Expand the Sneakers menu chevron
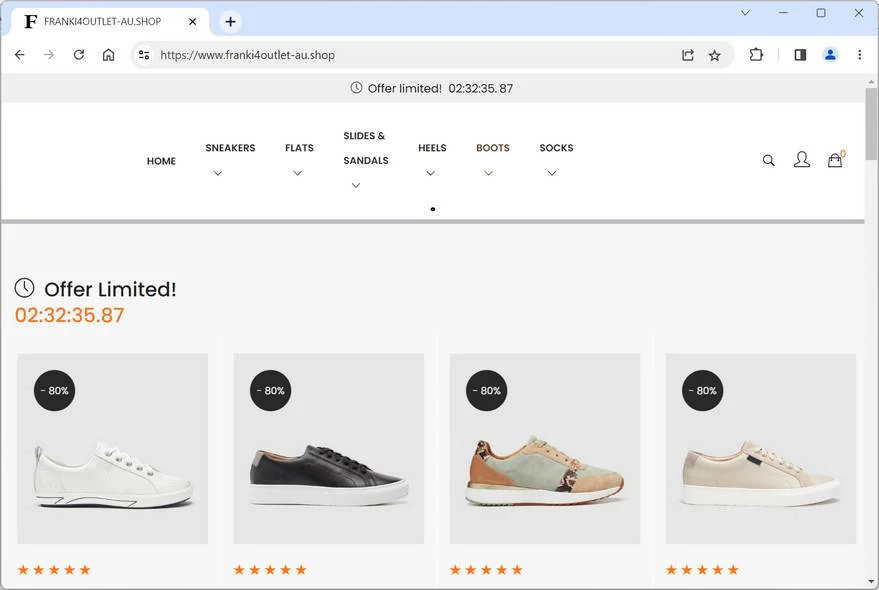 pos(218,173)
